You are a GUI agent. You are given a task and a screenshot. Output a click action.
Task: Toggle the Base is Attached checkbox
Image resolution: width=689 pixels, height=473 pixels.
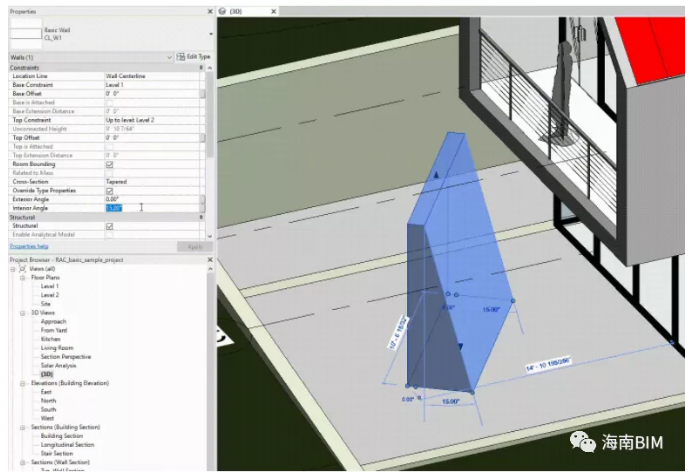(x=109, y=102)
